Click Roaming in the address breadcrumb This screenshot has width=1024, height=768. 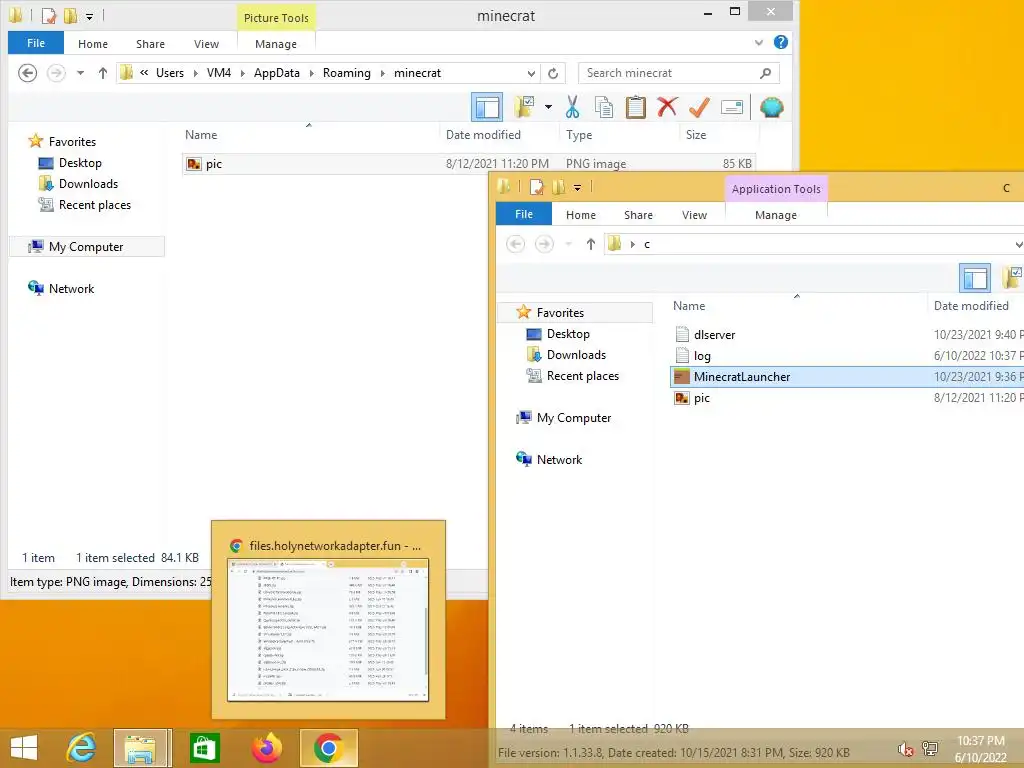tap(347, 73)
